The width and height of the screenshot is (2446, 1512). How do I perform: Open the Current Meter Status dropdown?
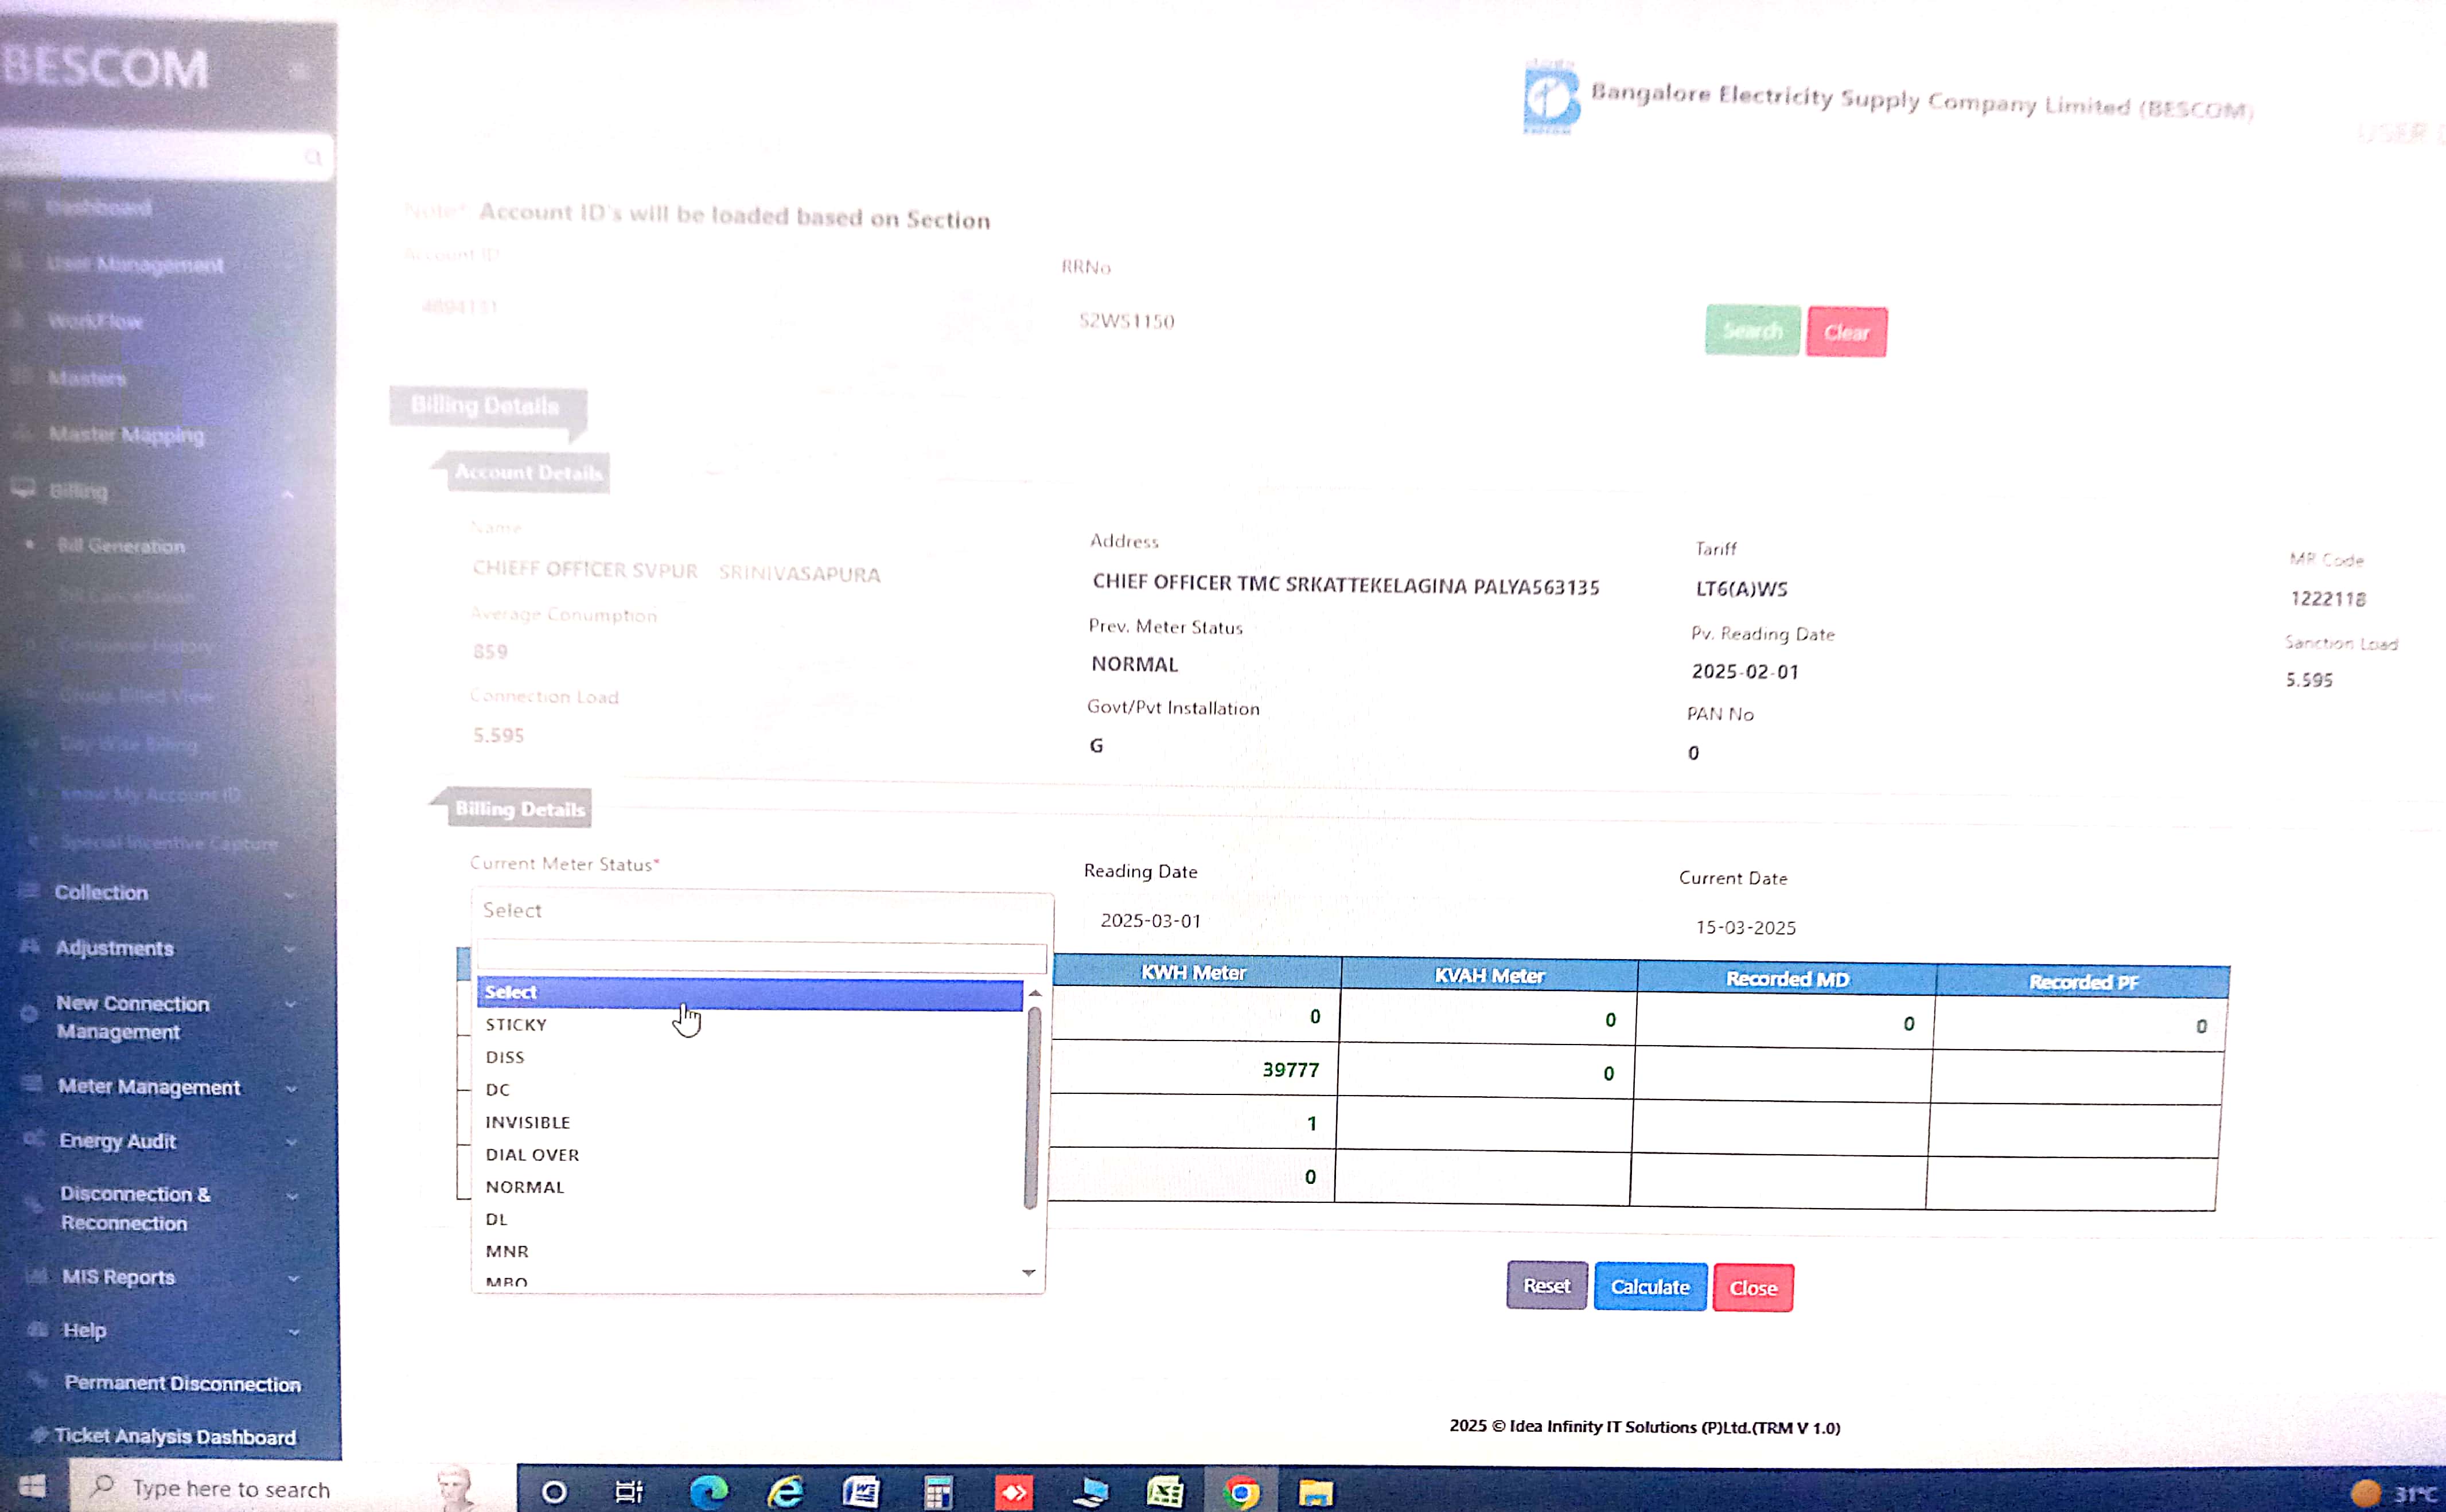[761, 910]
